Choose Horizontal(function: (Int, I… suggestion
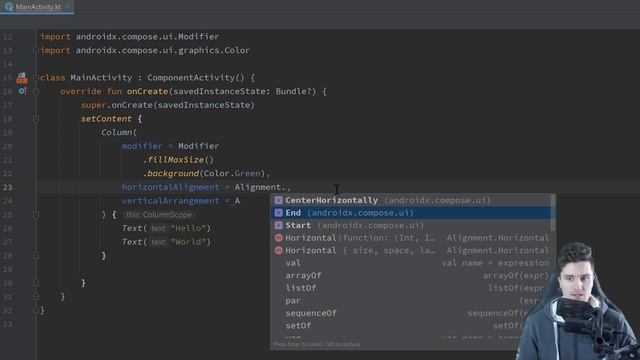 pyautogui.click(x=411, y=238)
